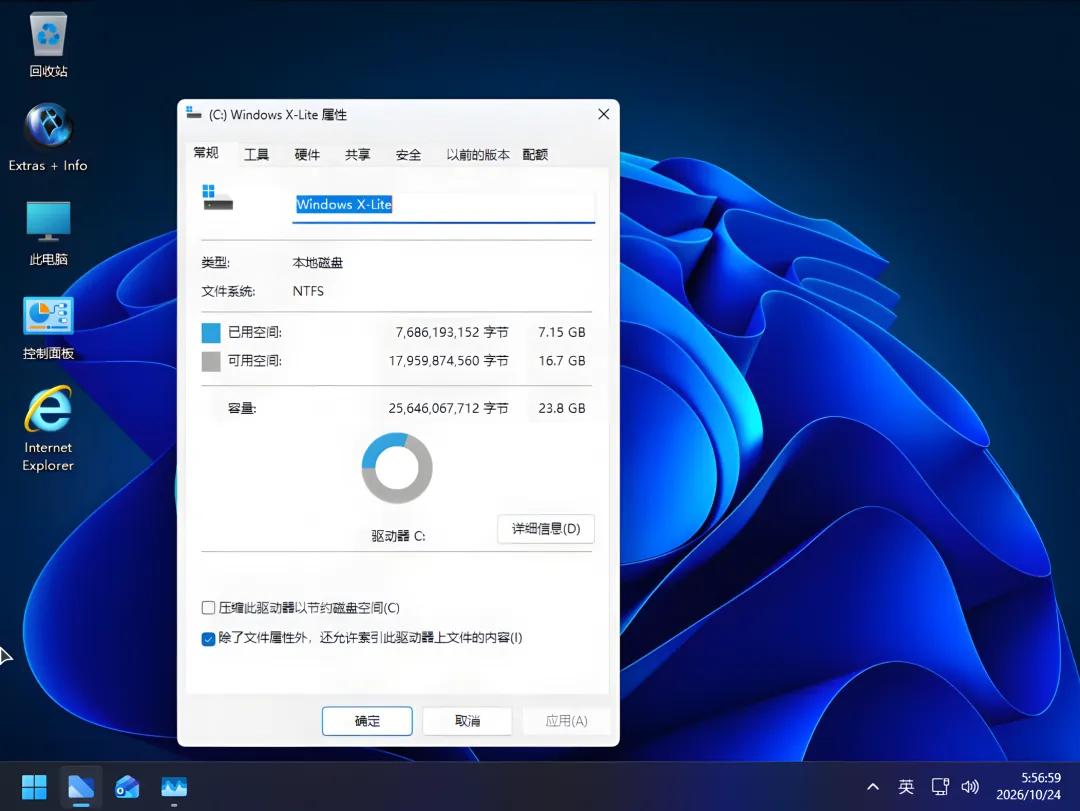Image resolution: width=1080 pixels, height=811 pixels.
Task: Click the disk usage donut chart
Action: 397,468
